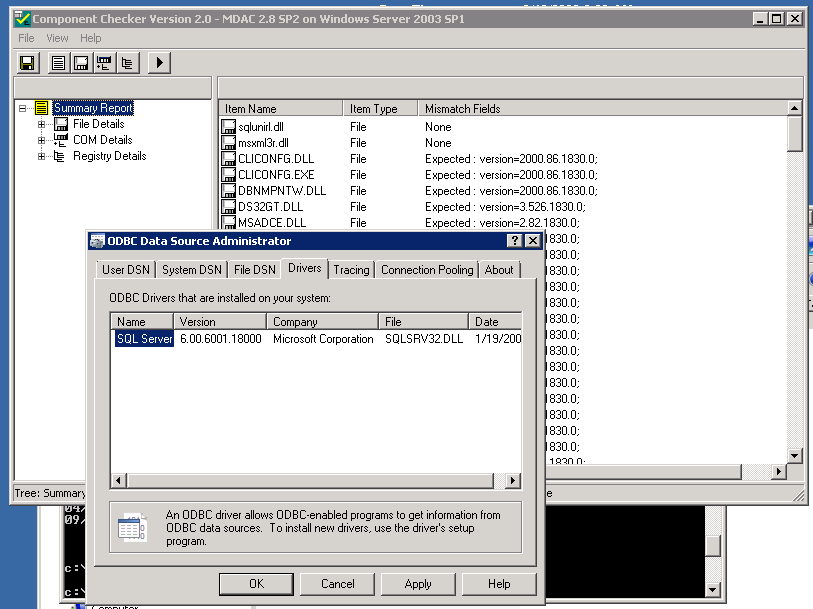Click the Save toolbar icon
The height and width of the screenshot is (609, 813).
(x=28, y=63)
